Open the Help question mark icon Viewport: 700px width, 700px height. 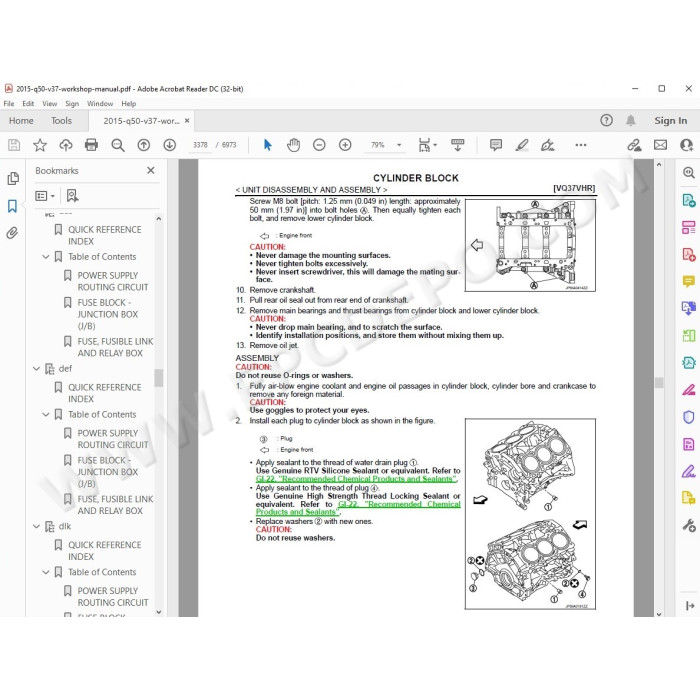tap(606, 120)
